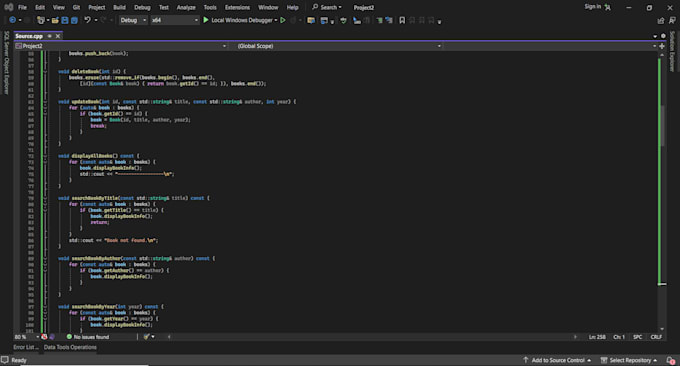Image resolution: width=680 pixels, height=366 pixels.
Task: Open the Data Tools Operations tab
Action: coord(70,347)
